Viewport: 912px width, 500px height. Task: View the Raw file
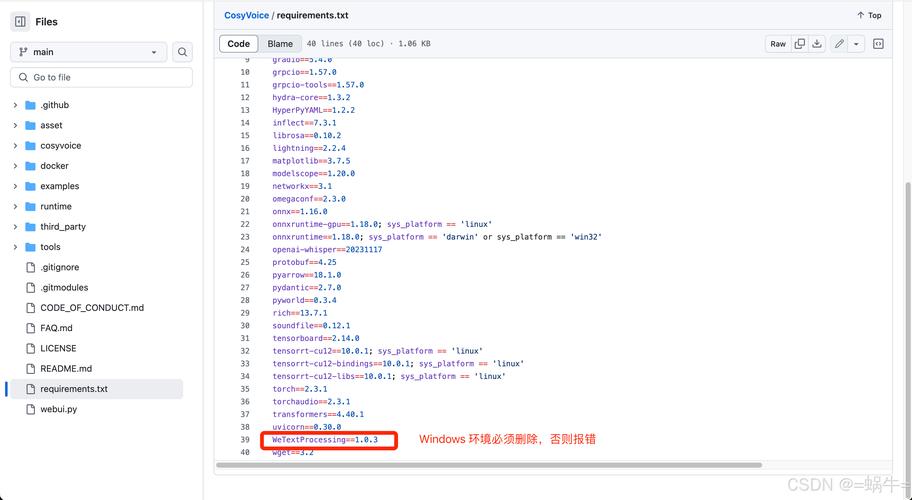(x=778, y=44)
